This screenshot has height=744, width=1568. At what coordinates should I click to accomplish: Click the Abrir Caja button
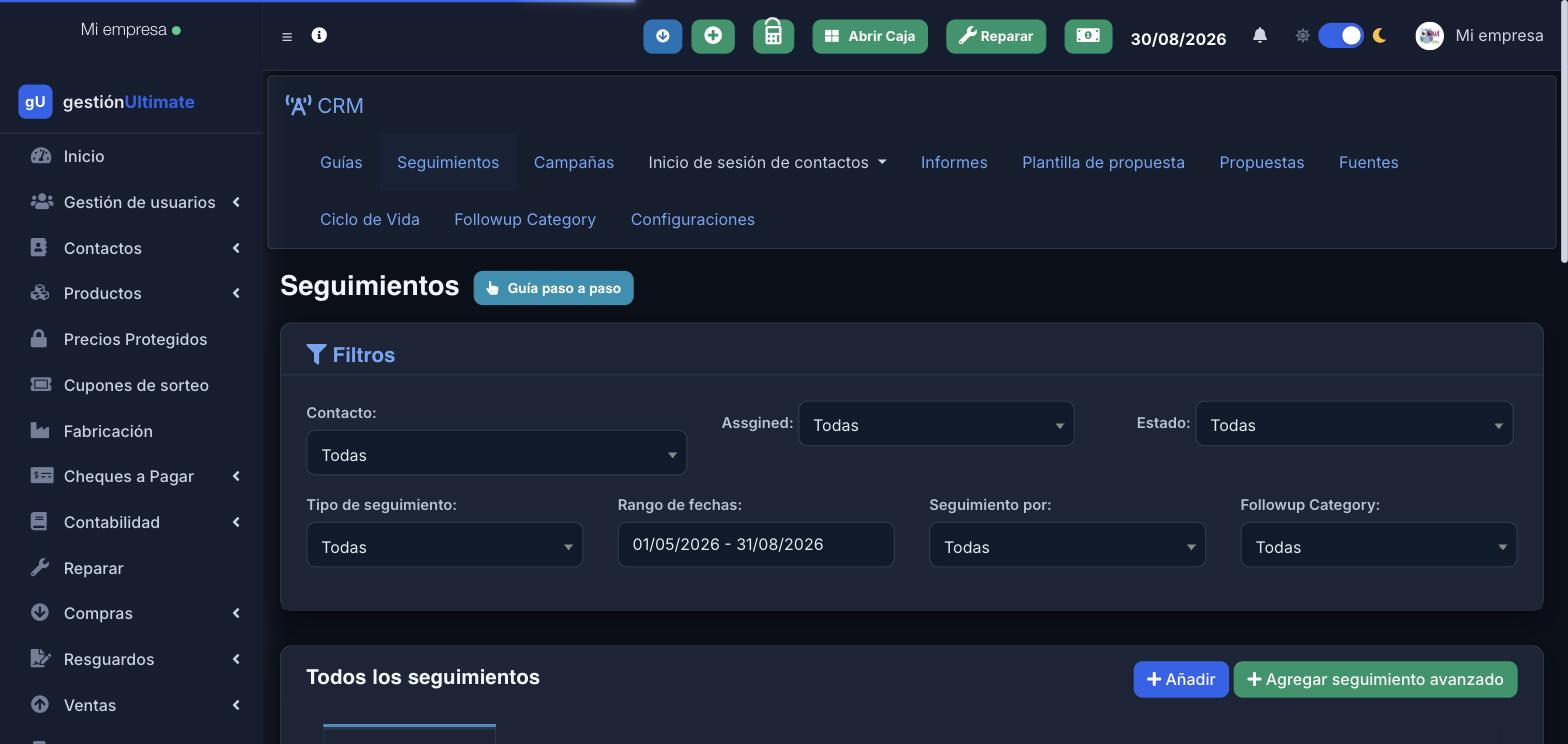click(870, 36)
